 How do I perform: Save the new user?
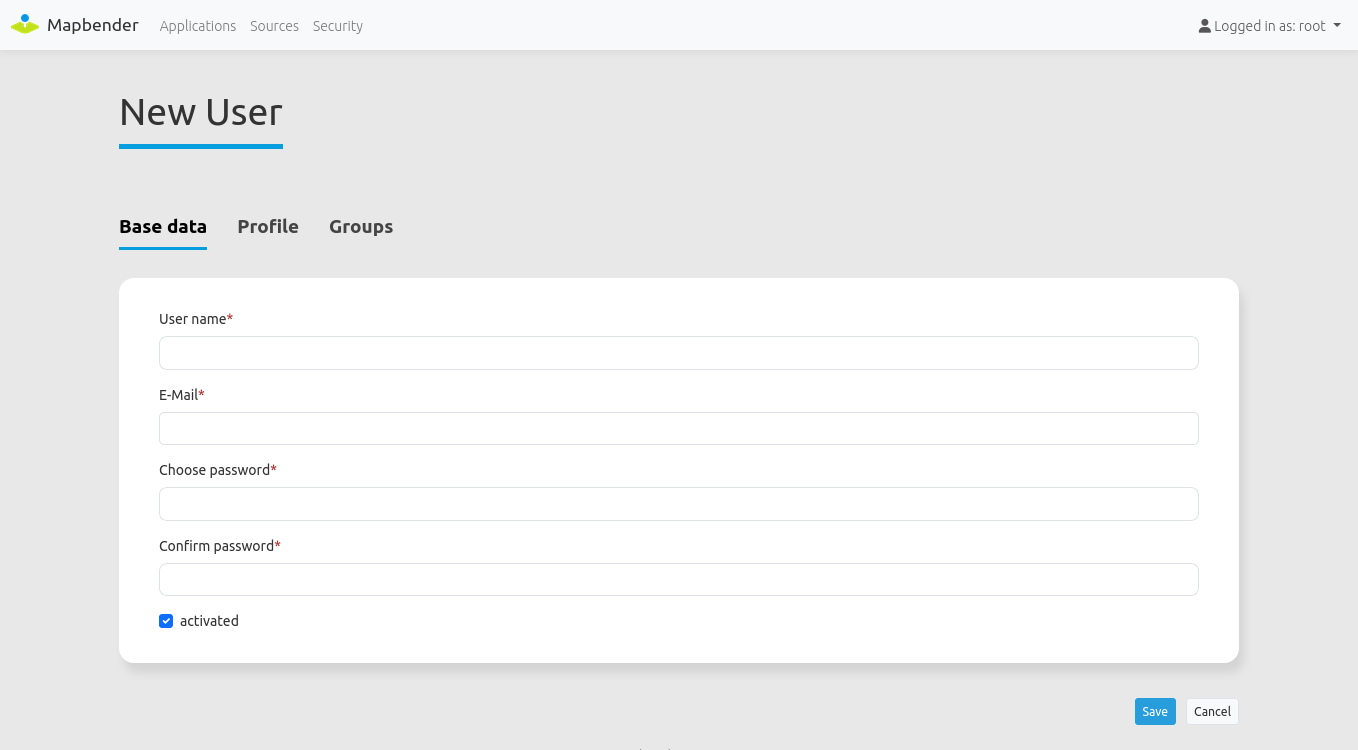[x=1155, y=712]
